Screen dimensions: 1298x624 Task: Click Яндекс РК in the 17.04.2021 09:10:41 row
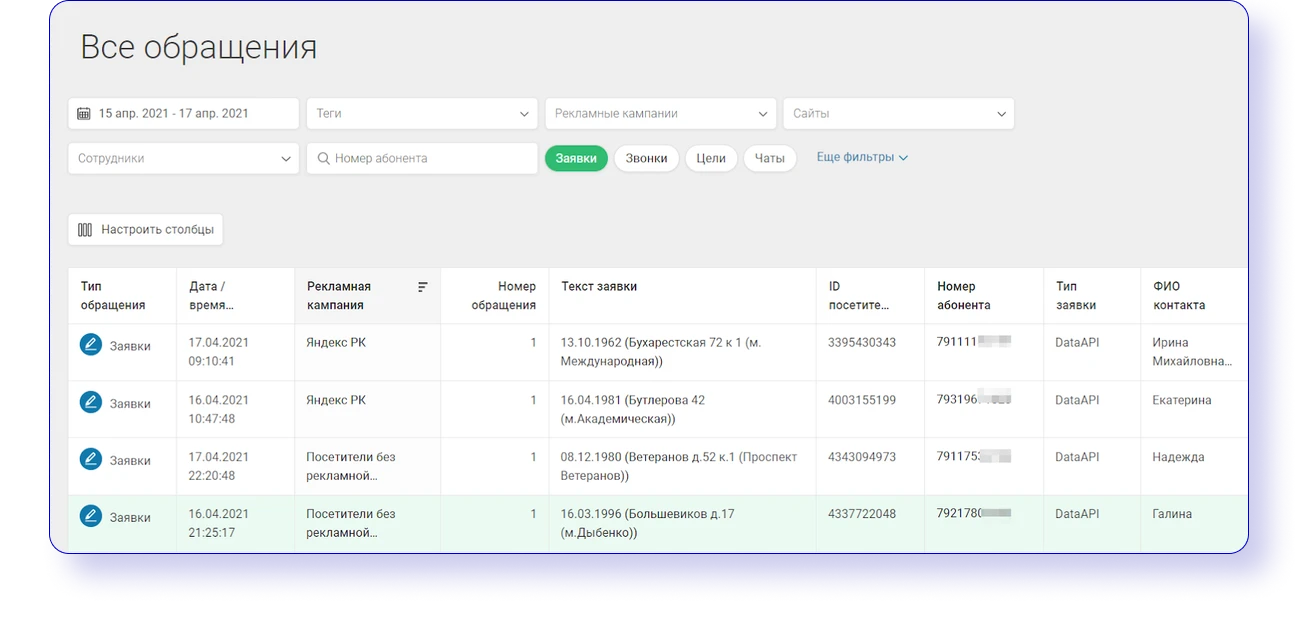click(x=336, y=342)
